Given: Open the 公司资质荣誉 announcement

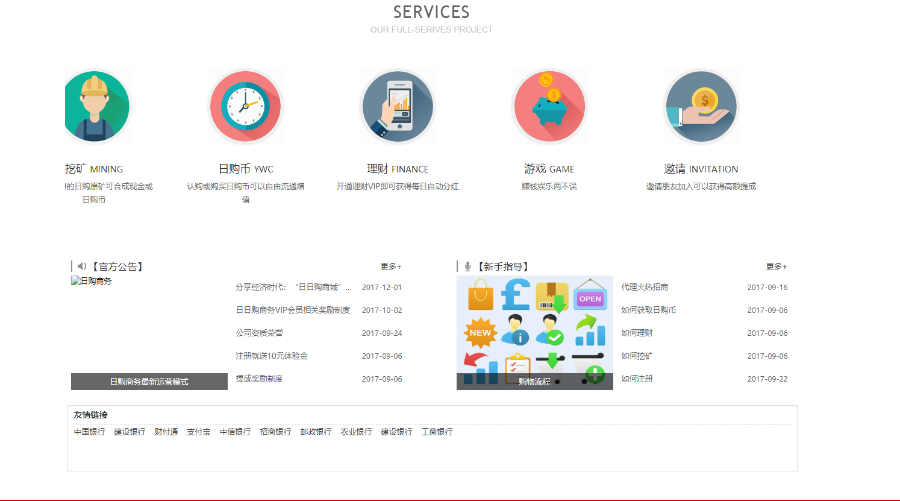Looking at the screenshot, I should point(259,333).
